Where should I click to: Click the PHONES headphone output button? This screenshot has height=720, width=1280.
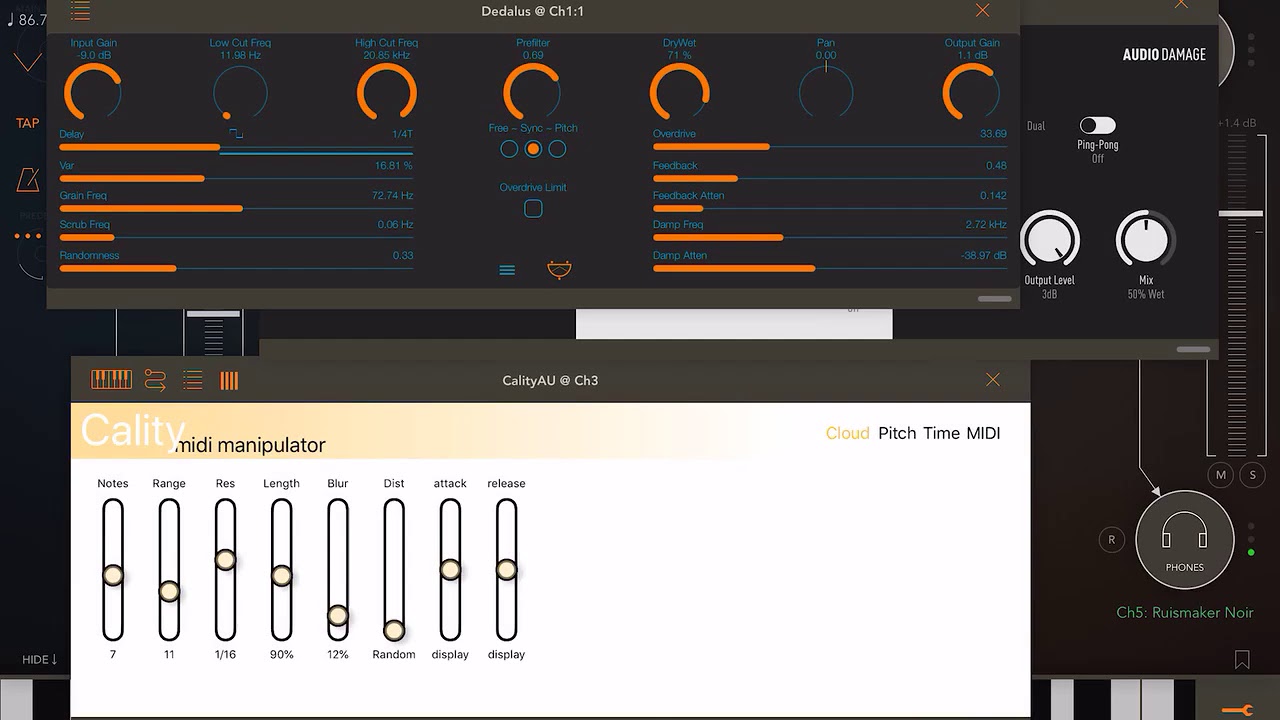pyautogui.click(x=1185, y=540)
